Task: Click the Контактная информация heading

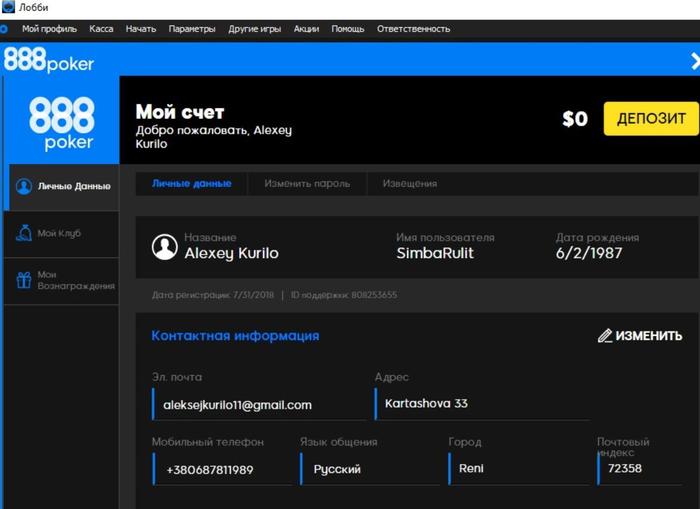Action: 235,336
